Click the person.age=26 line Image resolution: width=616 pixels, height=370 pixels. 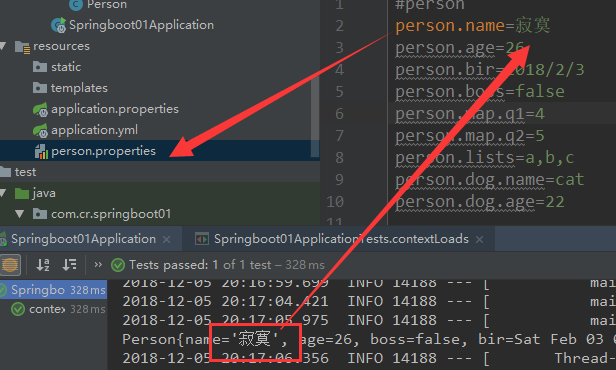click(x=460, y=48)
